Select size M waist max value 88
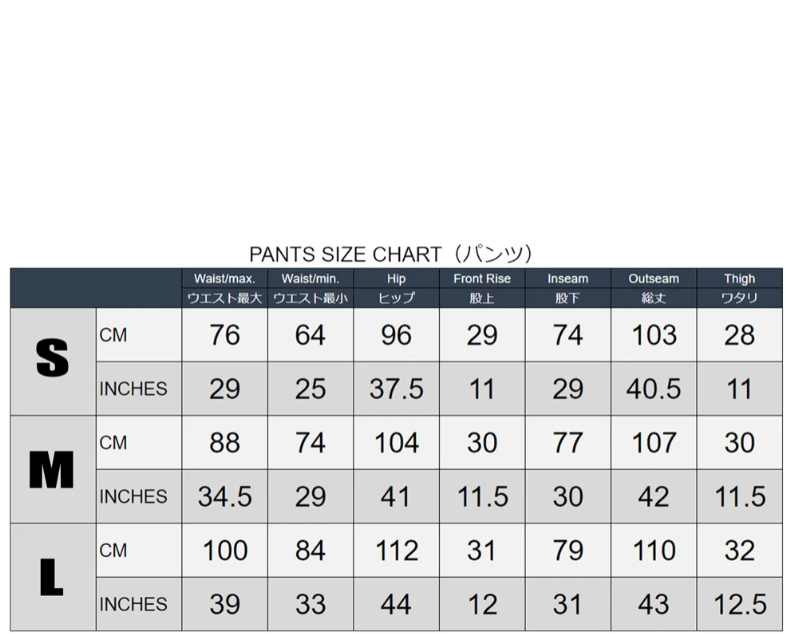Screen dimensions: 792x634 pyautogui.click(x=224, y=443)
